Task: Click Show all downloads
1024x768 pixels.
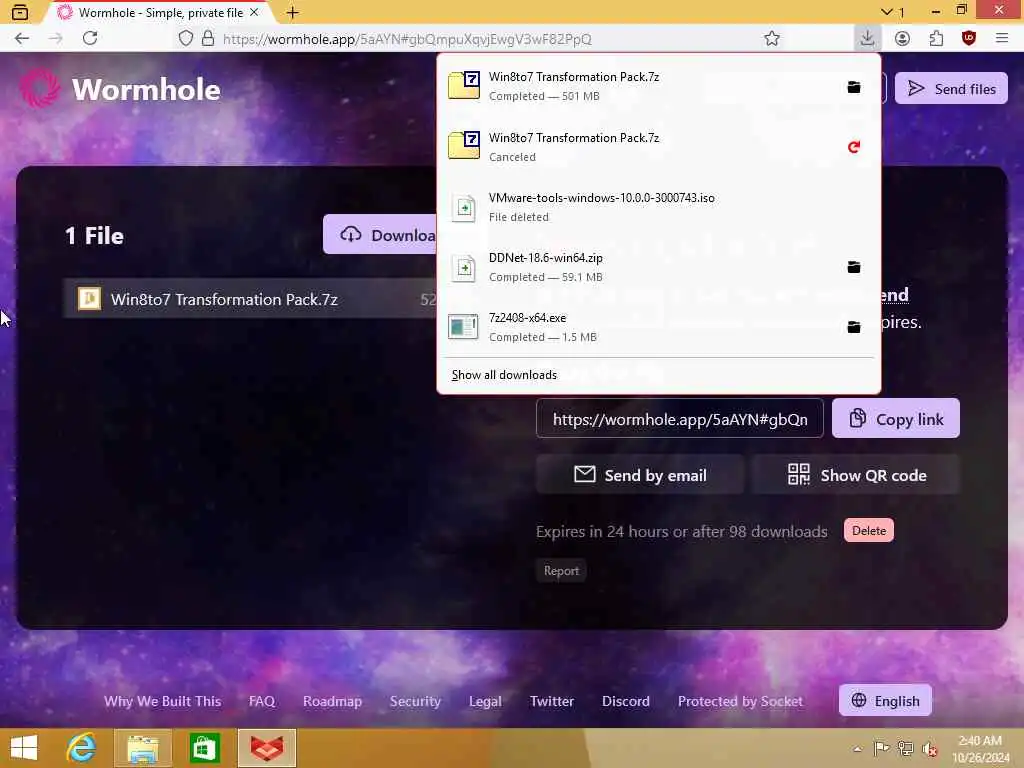Action: 504,375
